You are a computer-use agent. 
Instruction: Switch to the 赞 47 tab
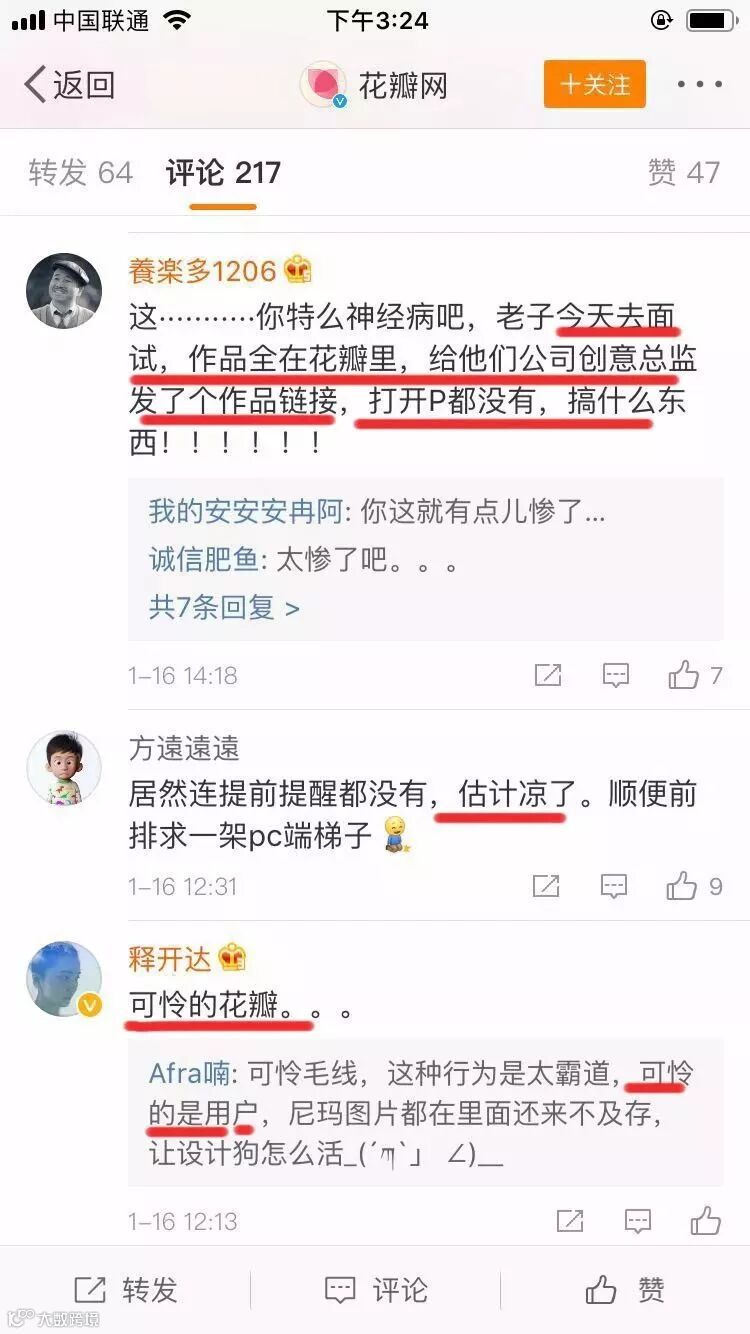pyautogui.click(x=684, y=173)
